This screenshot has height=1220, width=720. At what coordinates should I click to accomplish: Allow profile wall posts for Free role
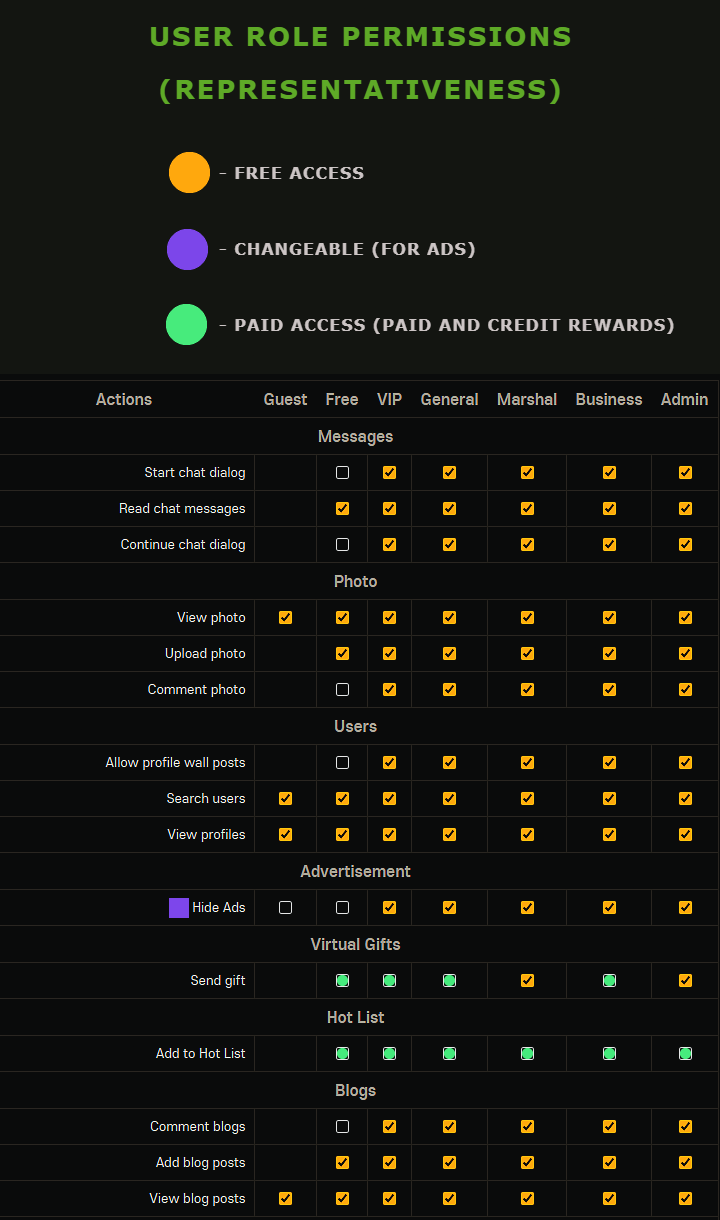tap(342, 763)
